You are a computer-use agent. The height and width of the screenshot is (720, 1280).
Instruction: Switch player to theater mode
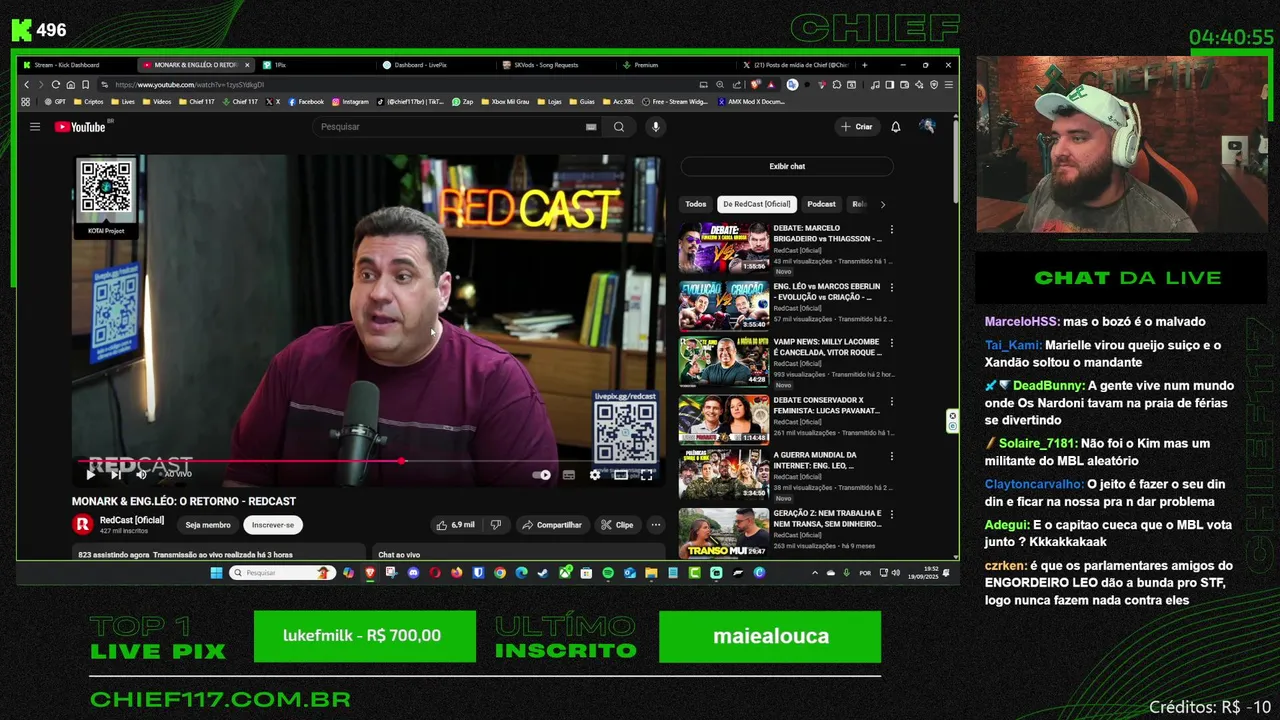(x=621, y=475)
